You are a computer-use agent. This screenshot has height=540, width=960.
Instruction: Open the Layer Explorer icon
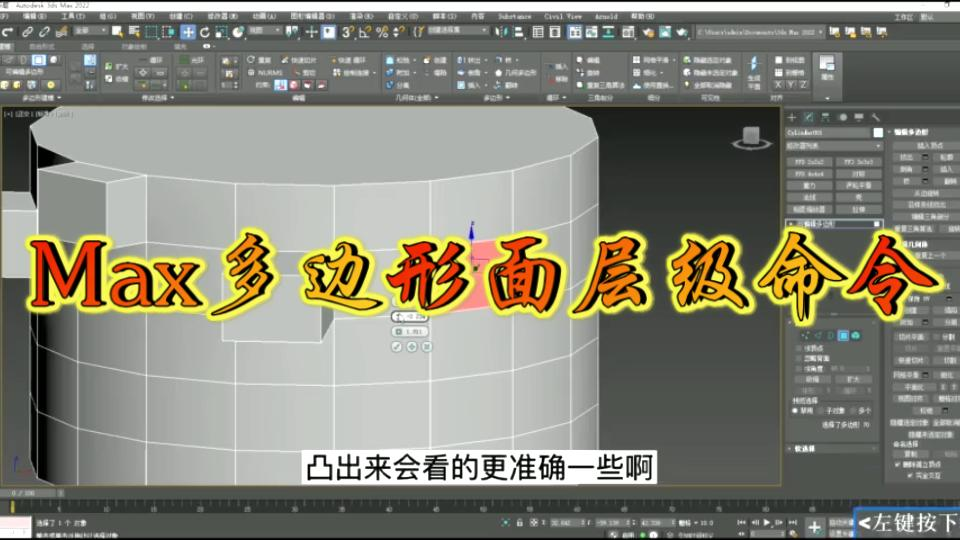click(x=555, y=32)
